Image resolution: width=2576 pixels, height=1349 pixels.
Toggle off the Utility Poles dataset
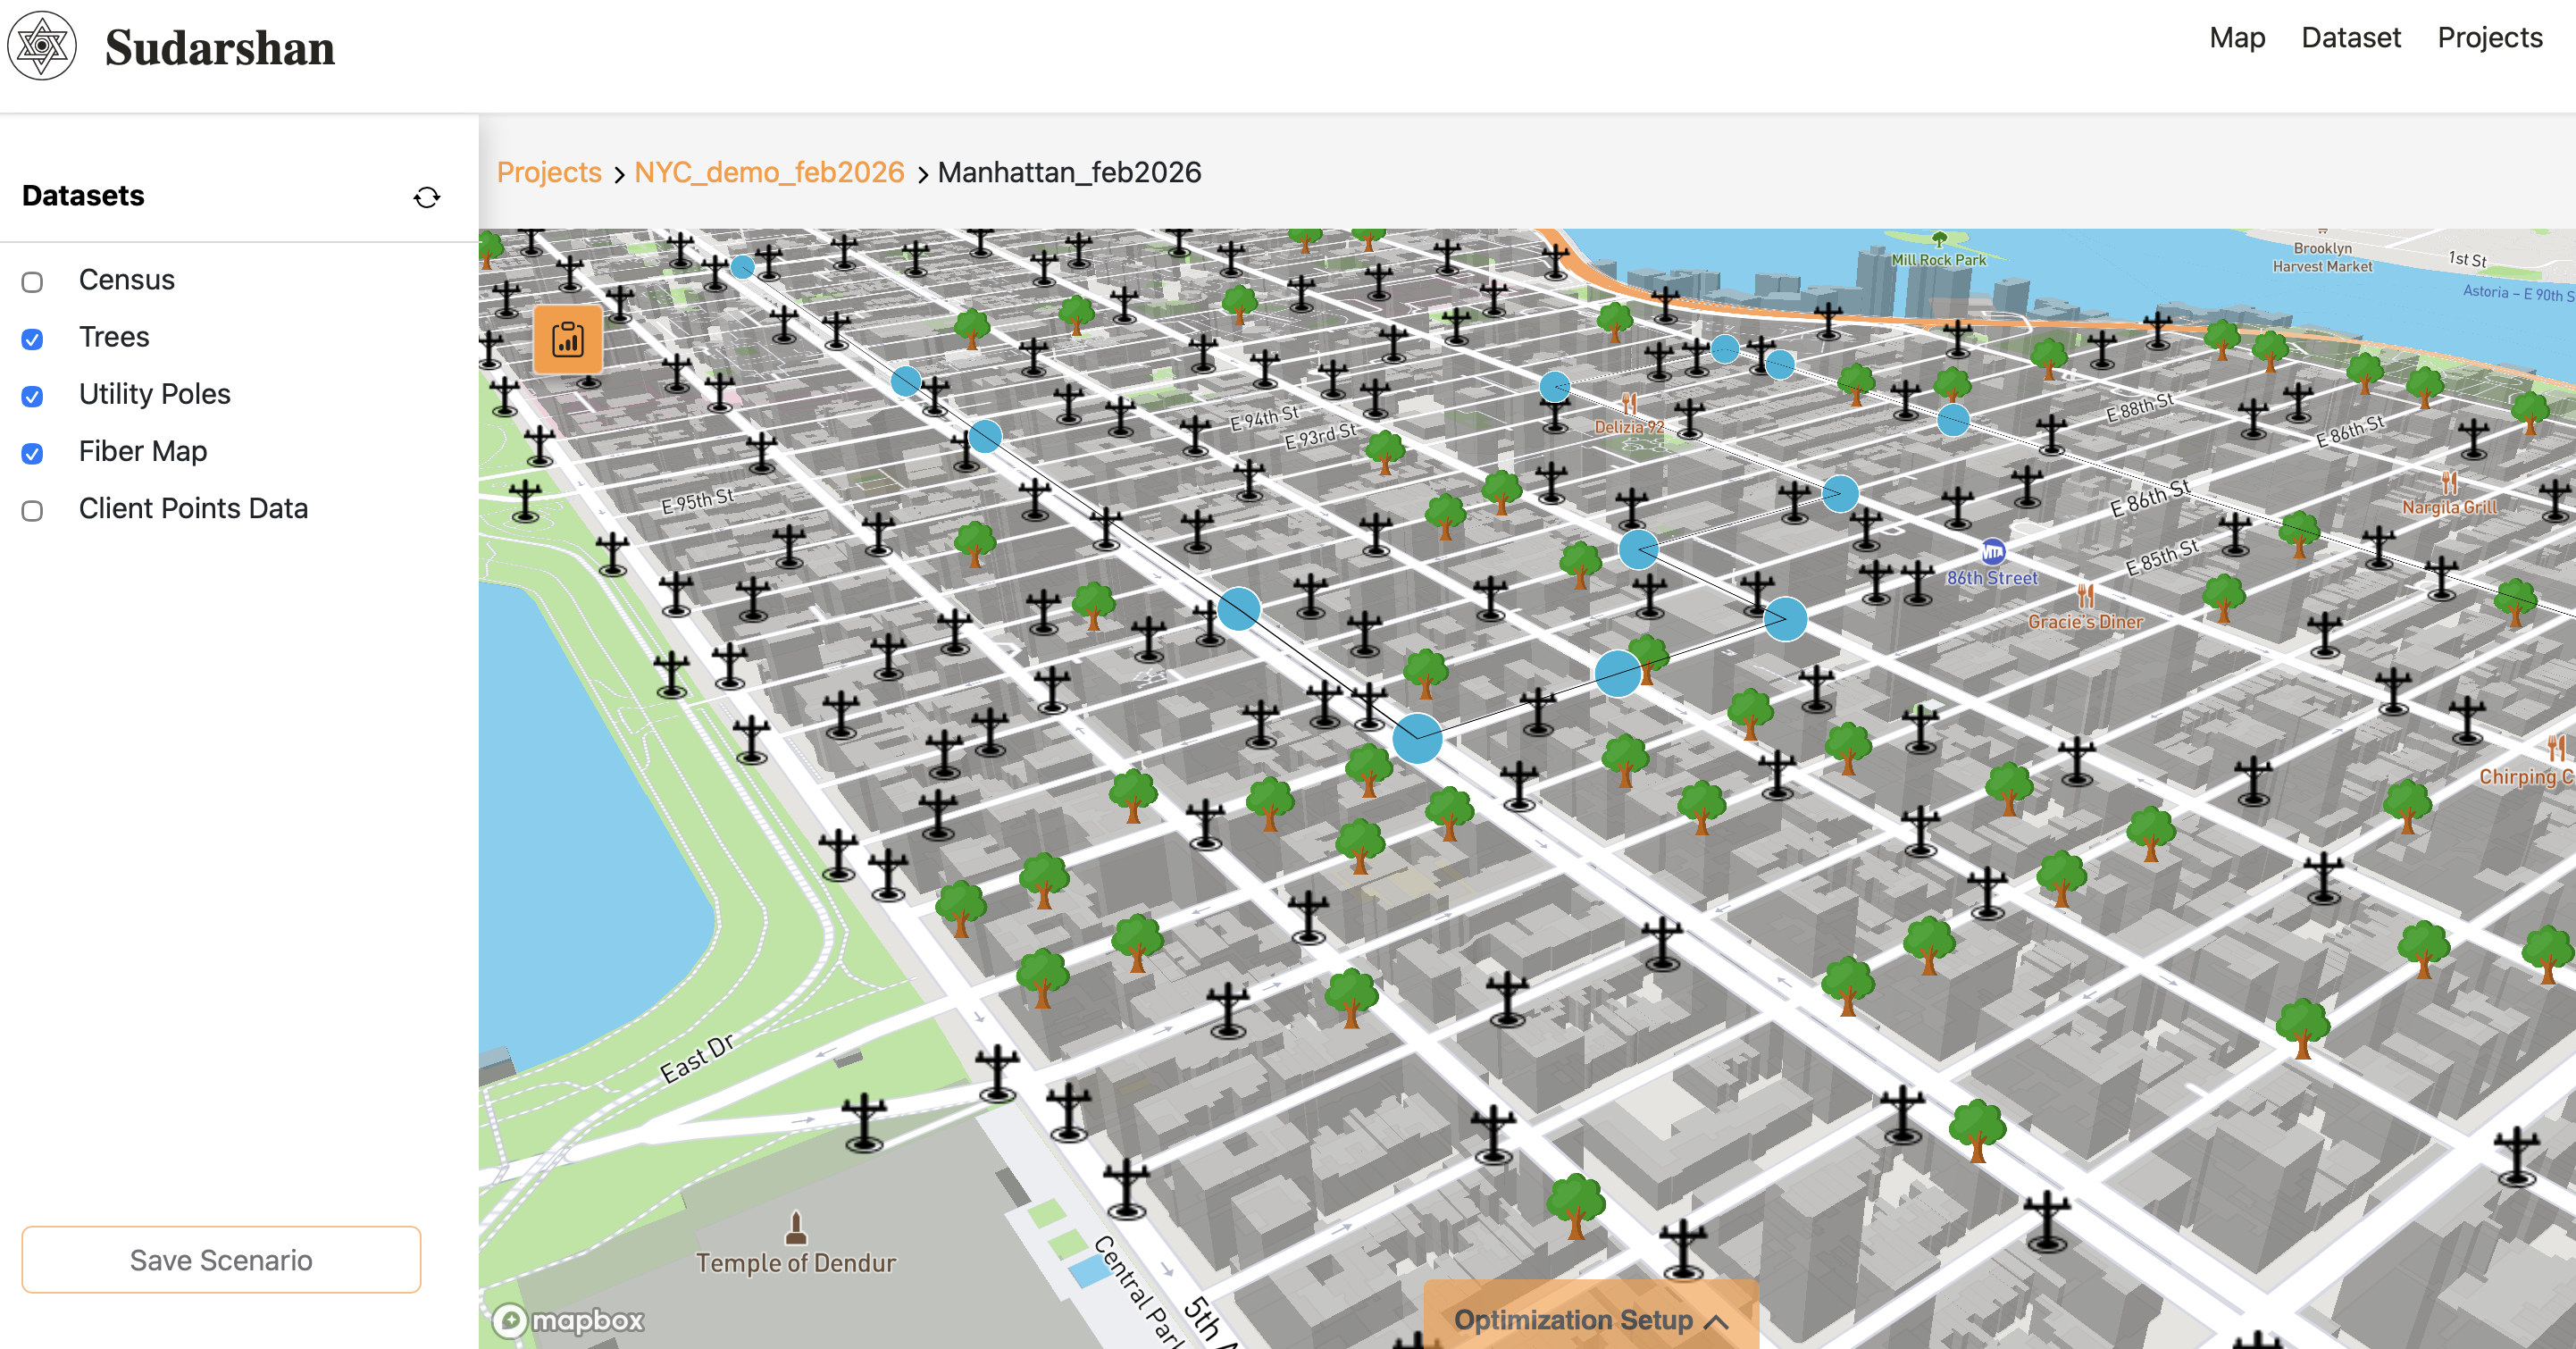tap(33, 397)
